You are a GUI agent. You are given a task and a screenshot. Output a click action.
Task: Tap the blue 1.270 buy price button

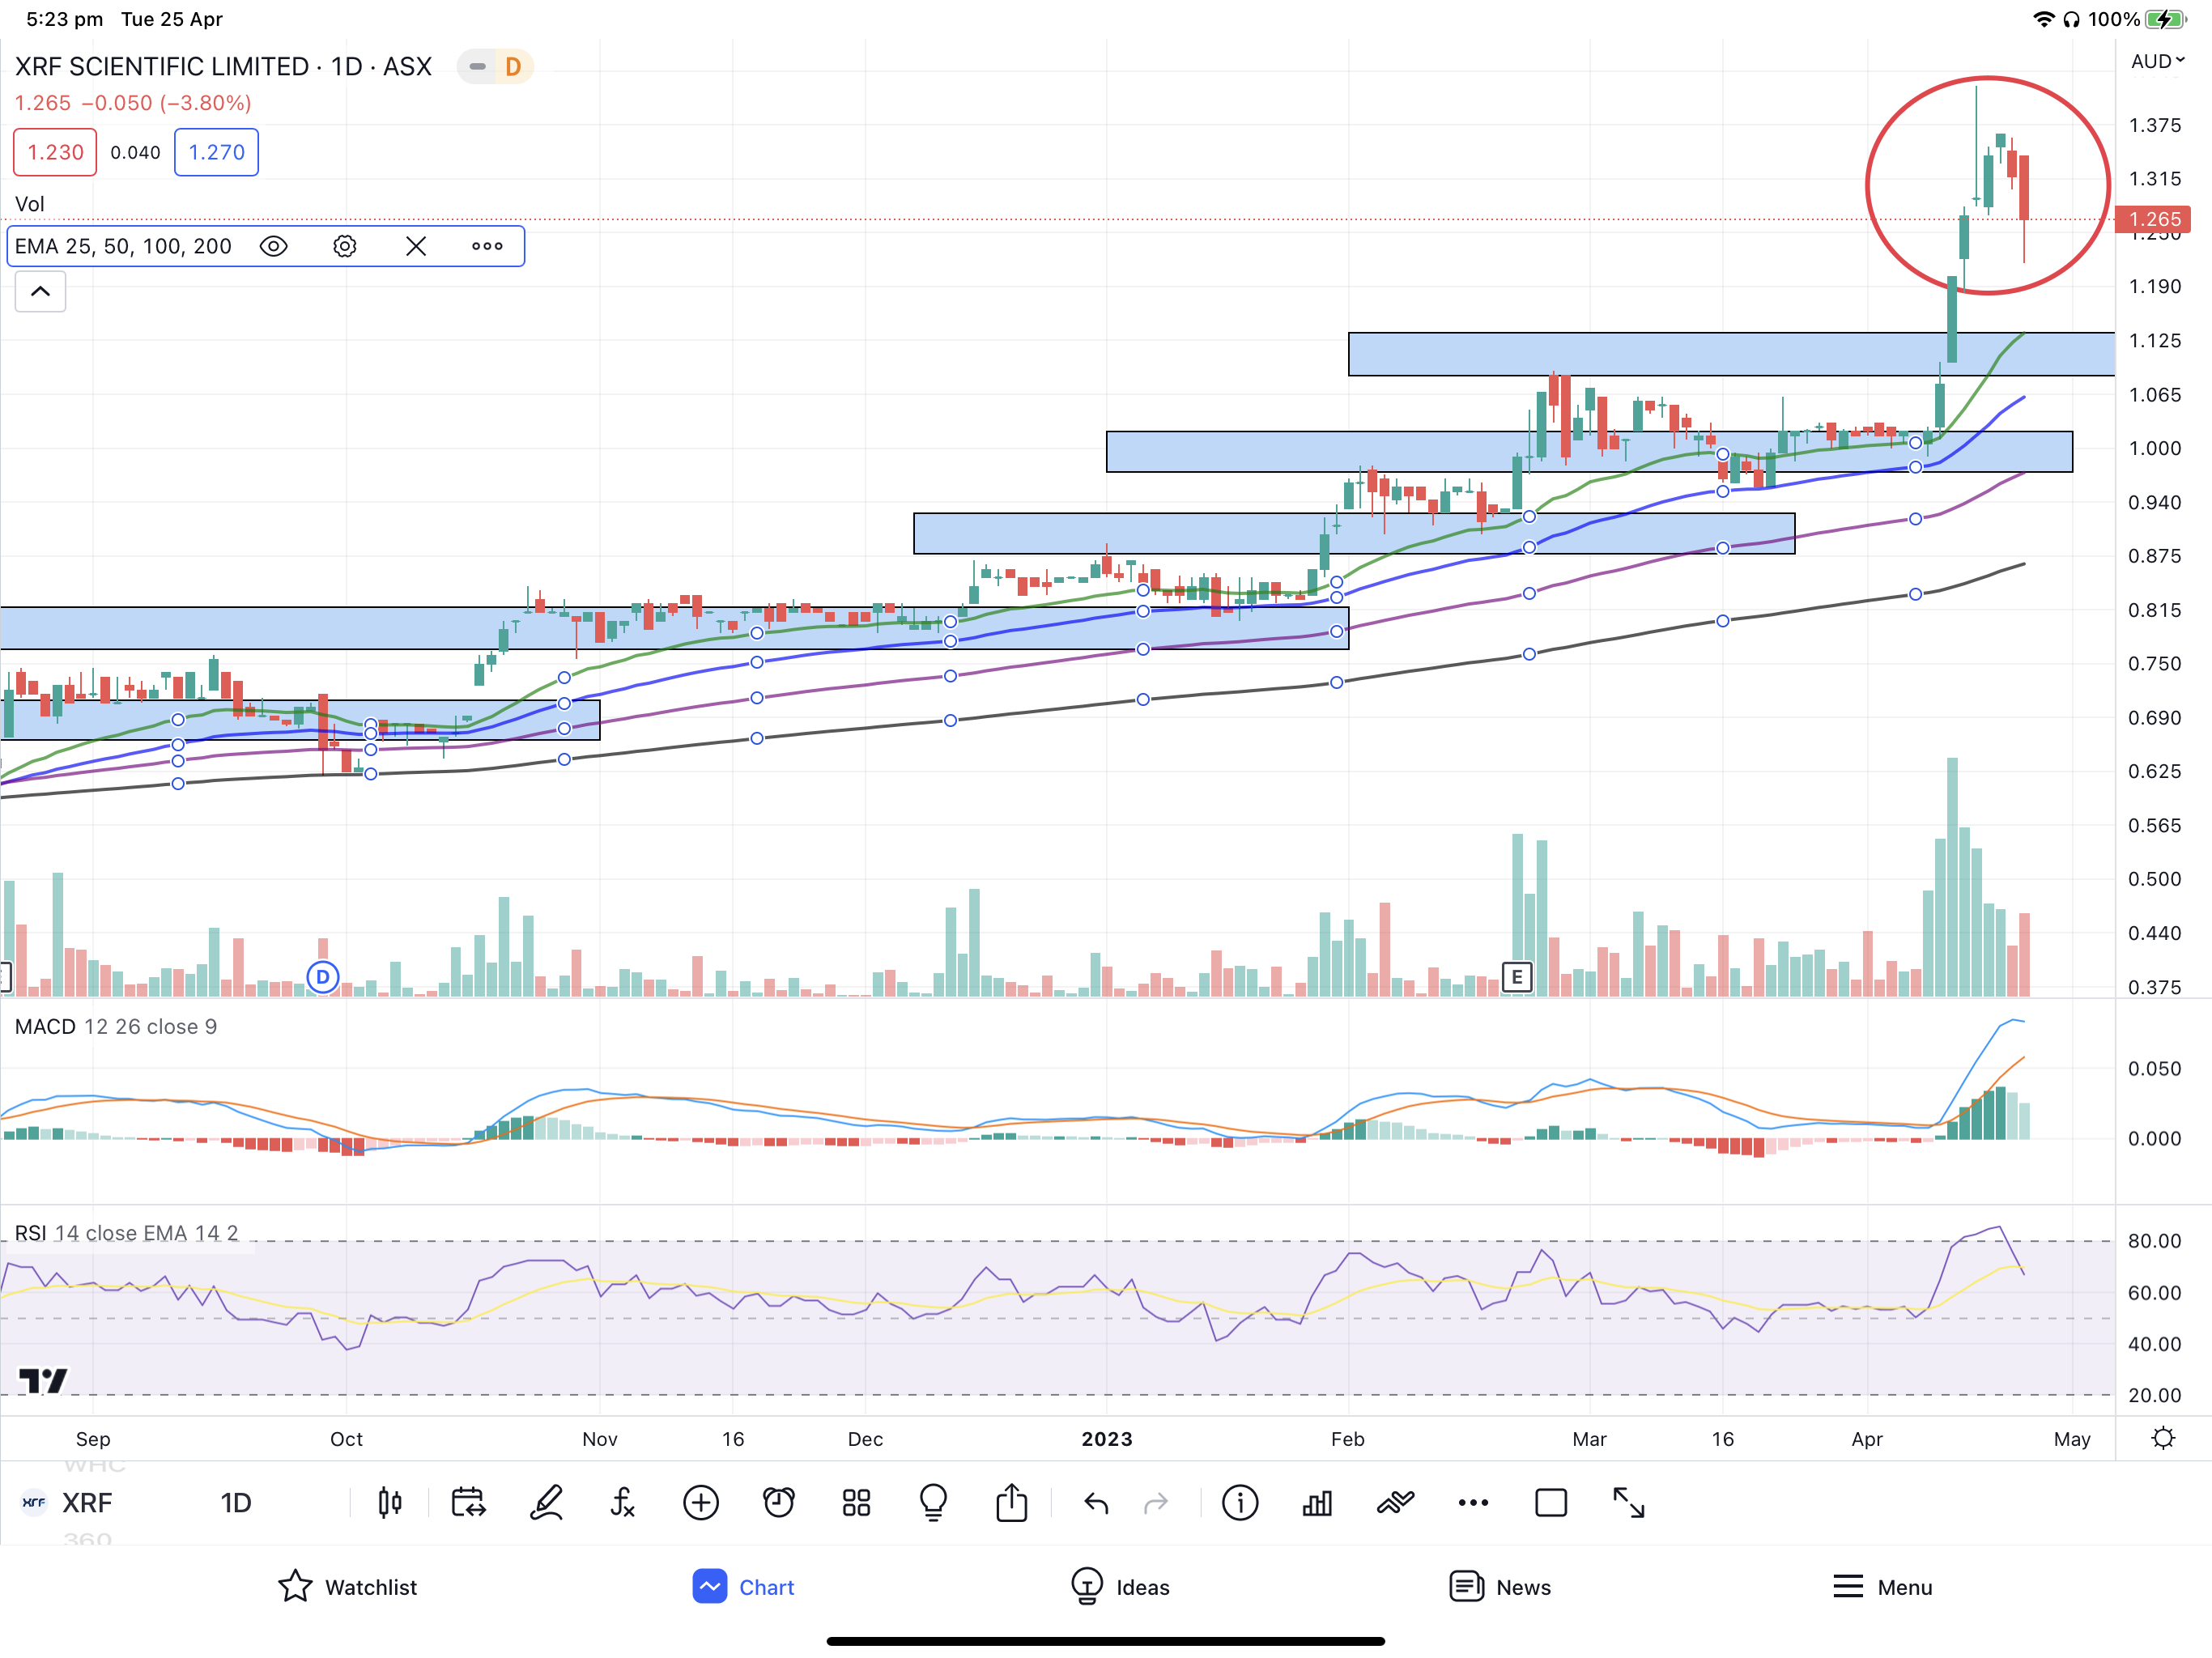coord(216,152)
